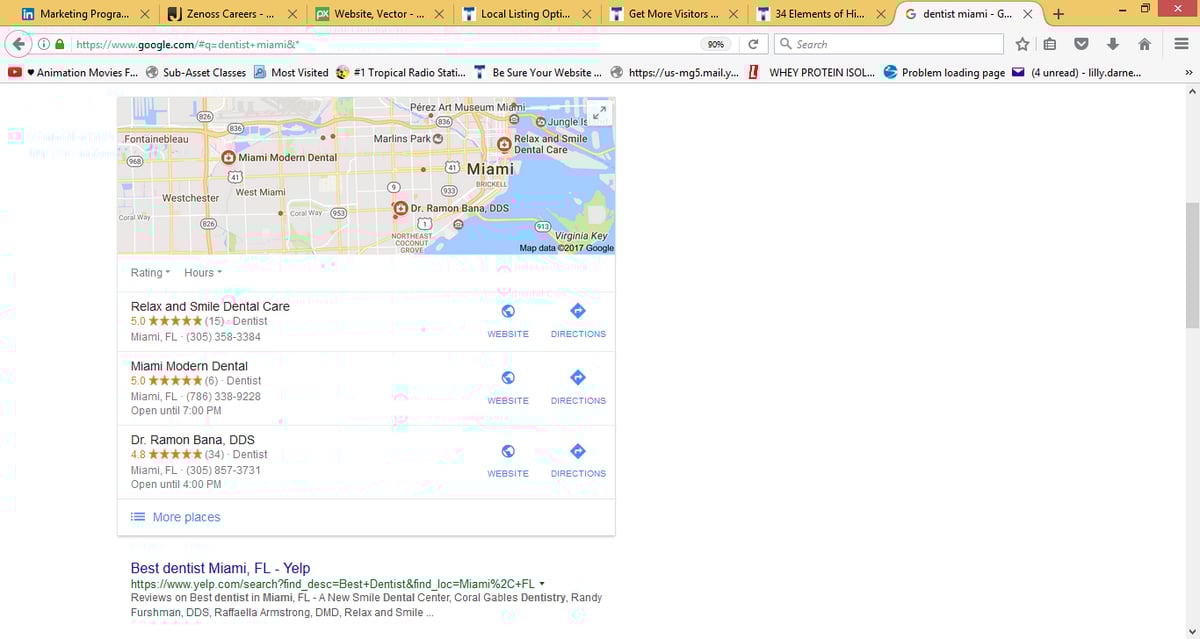The height and width of the screenshot is (639, 1200).
Task: Open the Downloads arrow icon
Action: [1113, 44]
